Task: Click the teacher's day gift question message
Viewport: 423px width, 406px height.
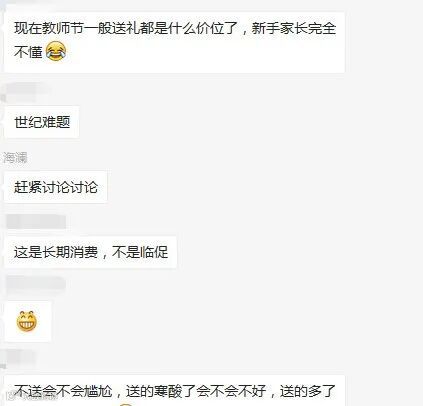Action: 174,42
